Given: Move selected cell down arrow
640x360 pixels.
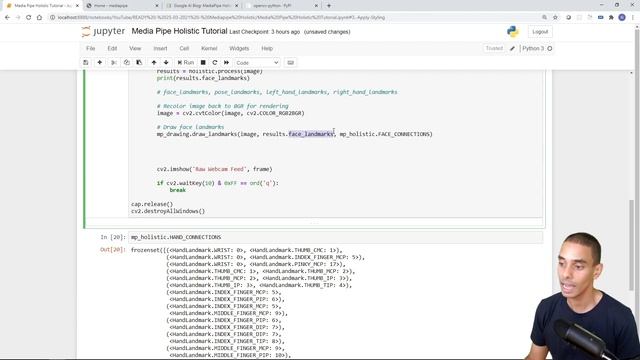Looking at the screenshot, I should (x=166, y=62).
